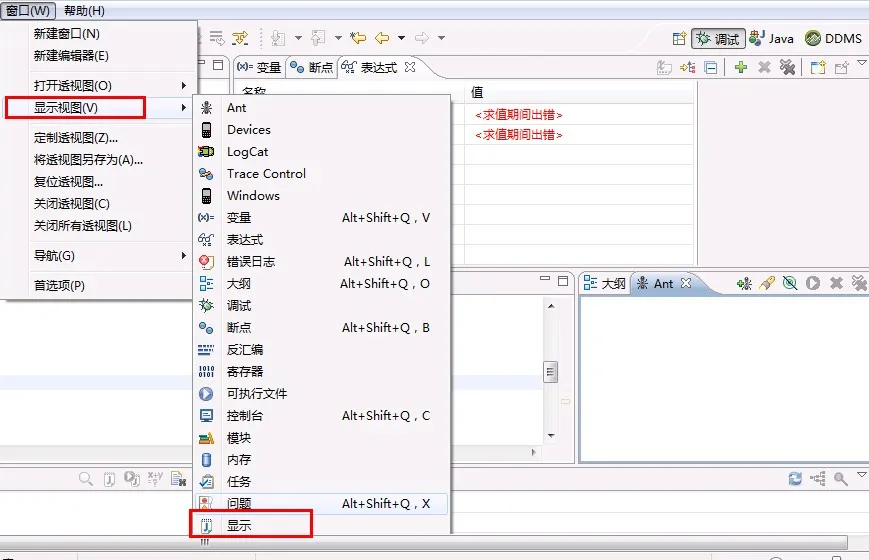Switch to the 断点 tab
The height and width of the screenshot is (560, 869).
pos(312,67)
